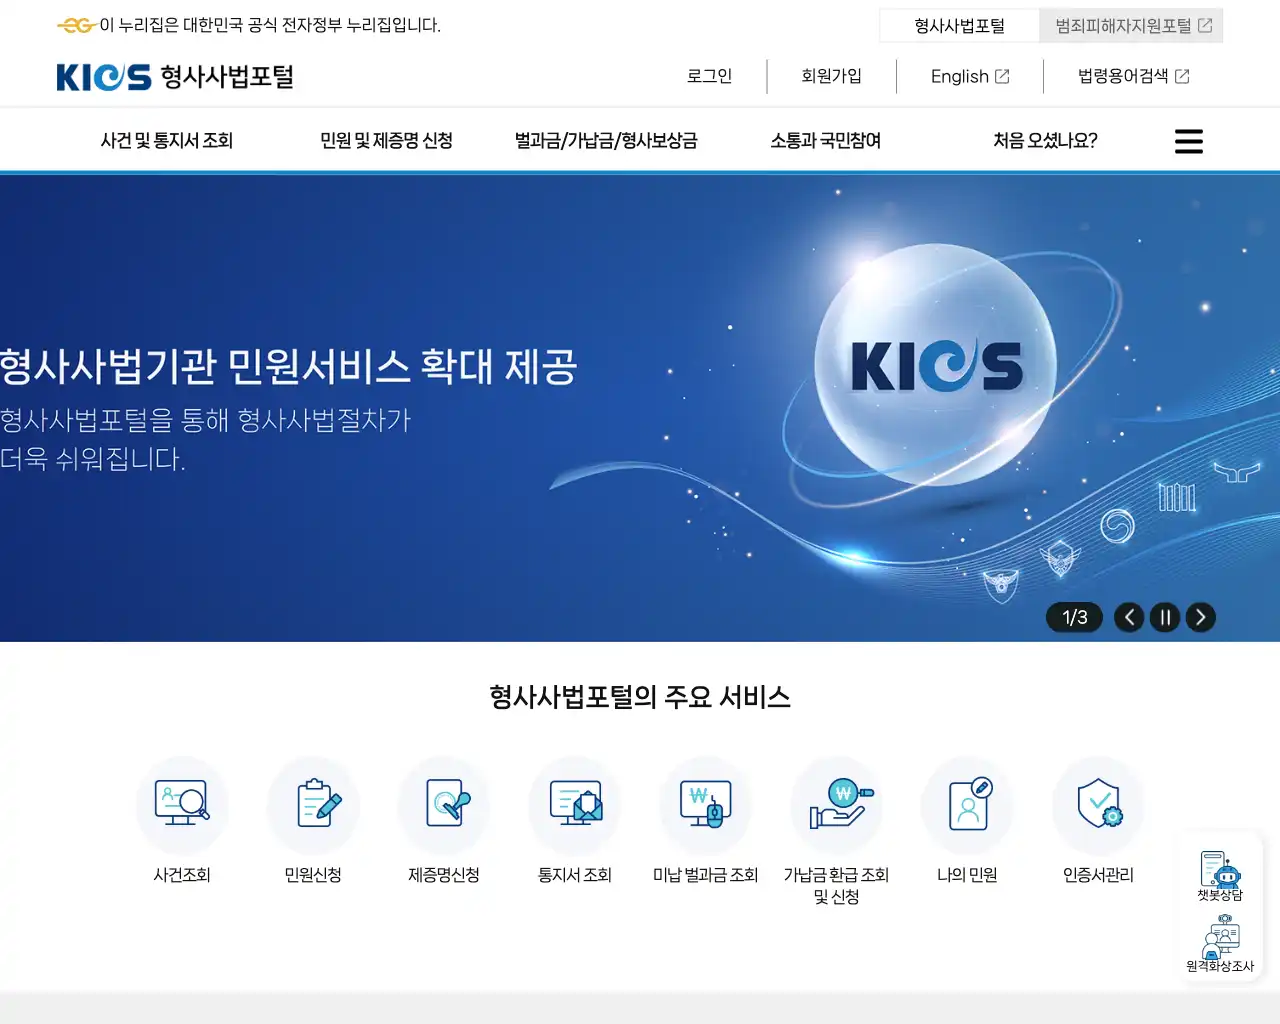Screen dimensions: 1280x1024
Task: Click the 형사사법포털의 주요 서비스 heading
Action: (640, 697)
